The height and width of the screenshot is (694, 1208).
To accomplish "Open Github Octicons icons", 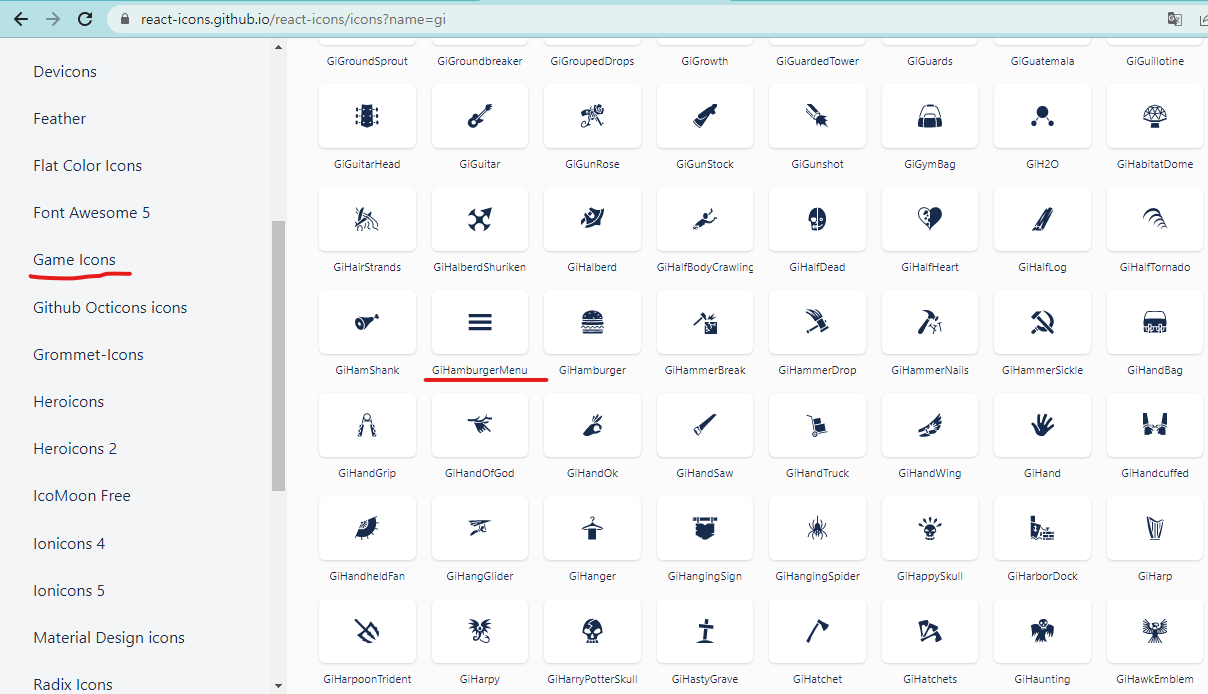I will [x=110, y=308].
